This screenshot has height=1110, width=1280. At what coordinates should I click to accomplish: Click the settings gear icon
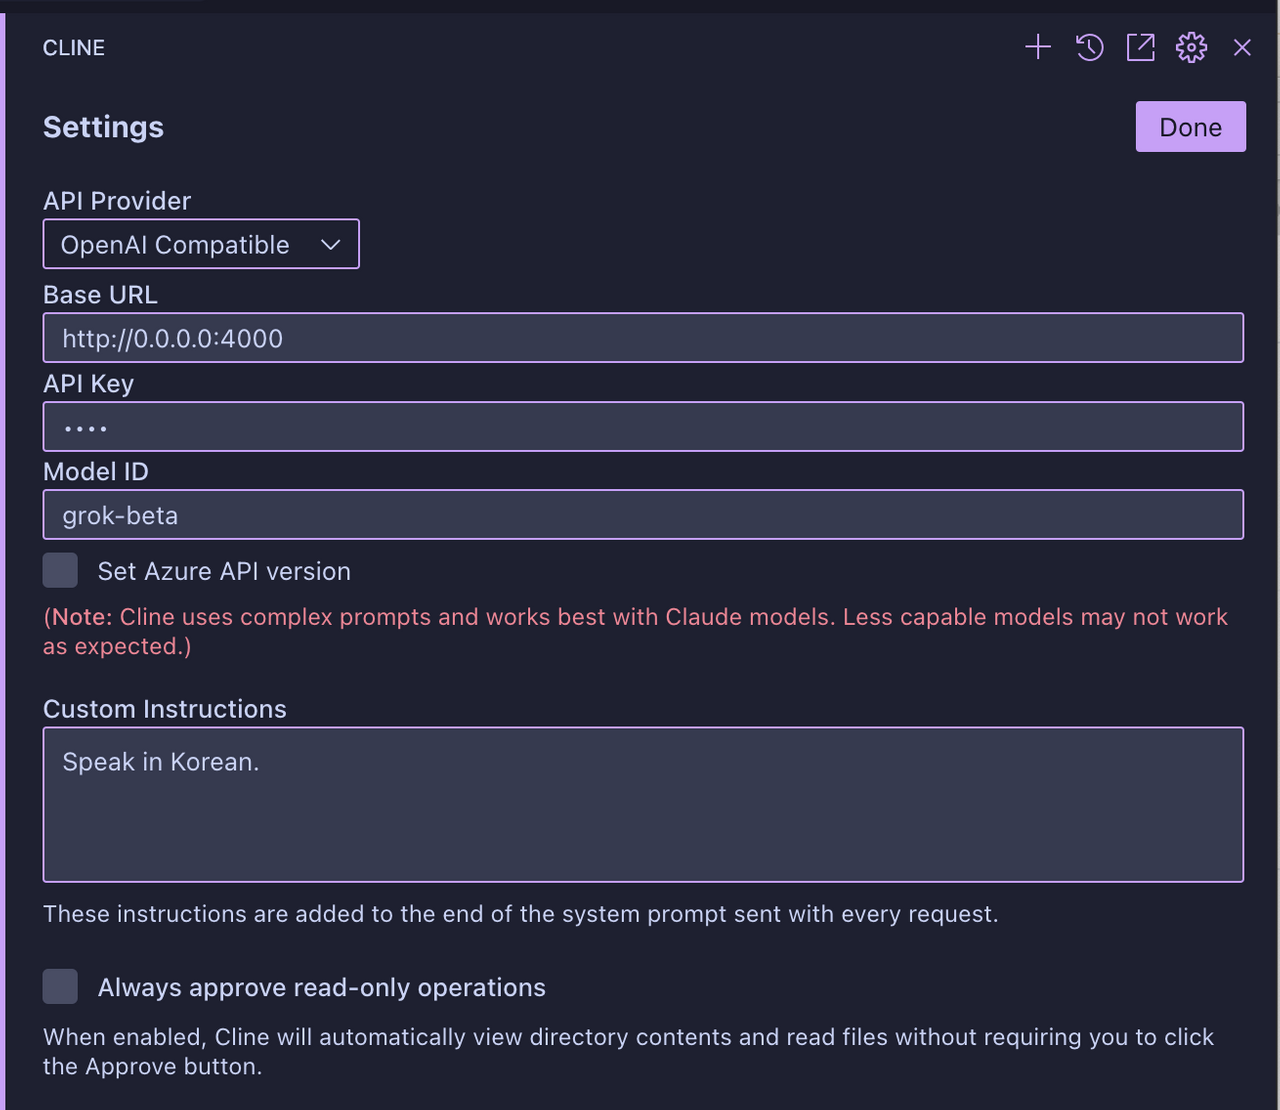click(1191, 47)
